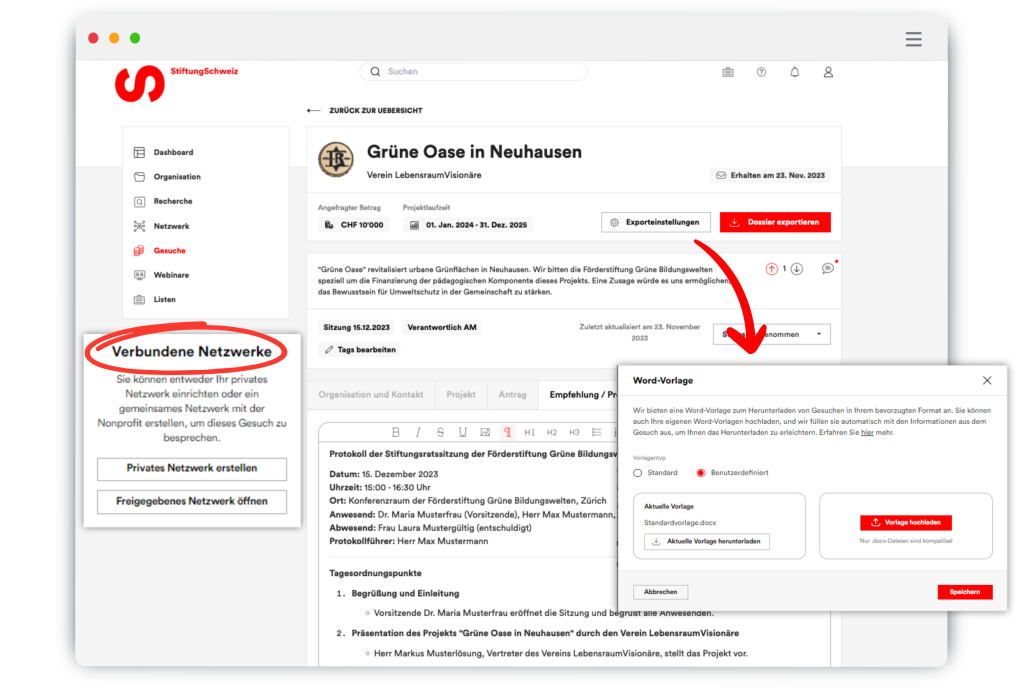The width and height of the screenshot is (1024, 691).
Task: Close the Word-Vorlage dialog
Action: coord(987,381)
